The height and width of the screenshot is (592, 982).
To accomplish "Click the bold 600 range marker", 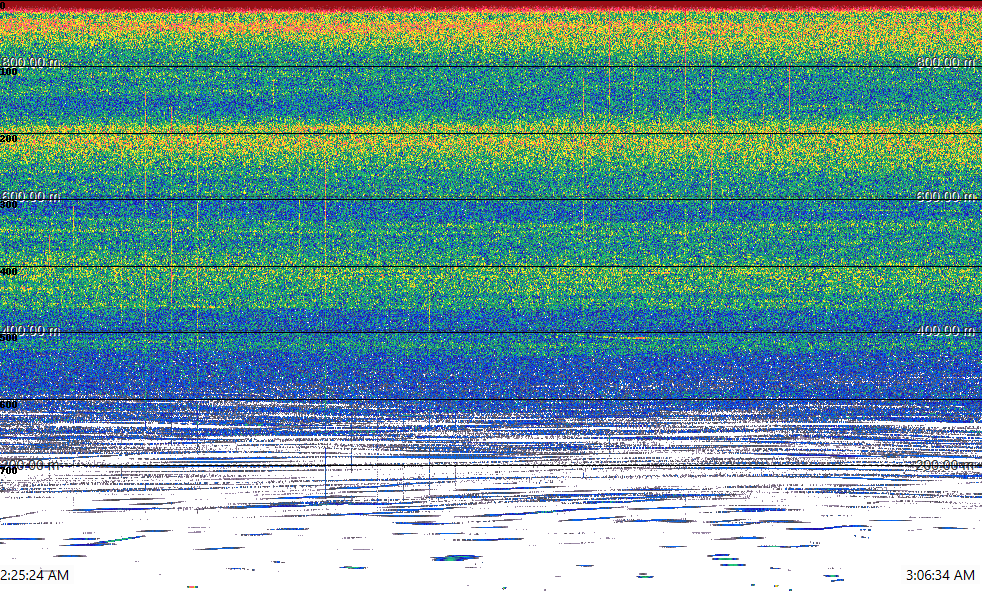I will point(9,405).
